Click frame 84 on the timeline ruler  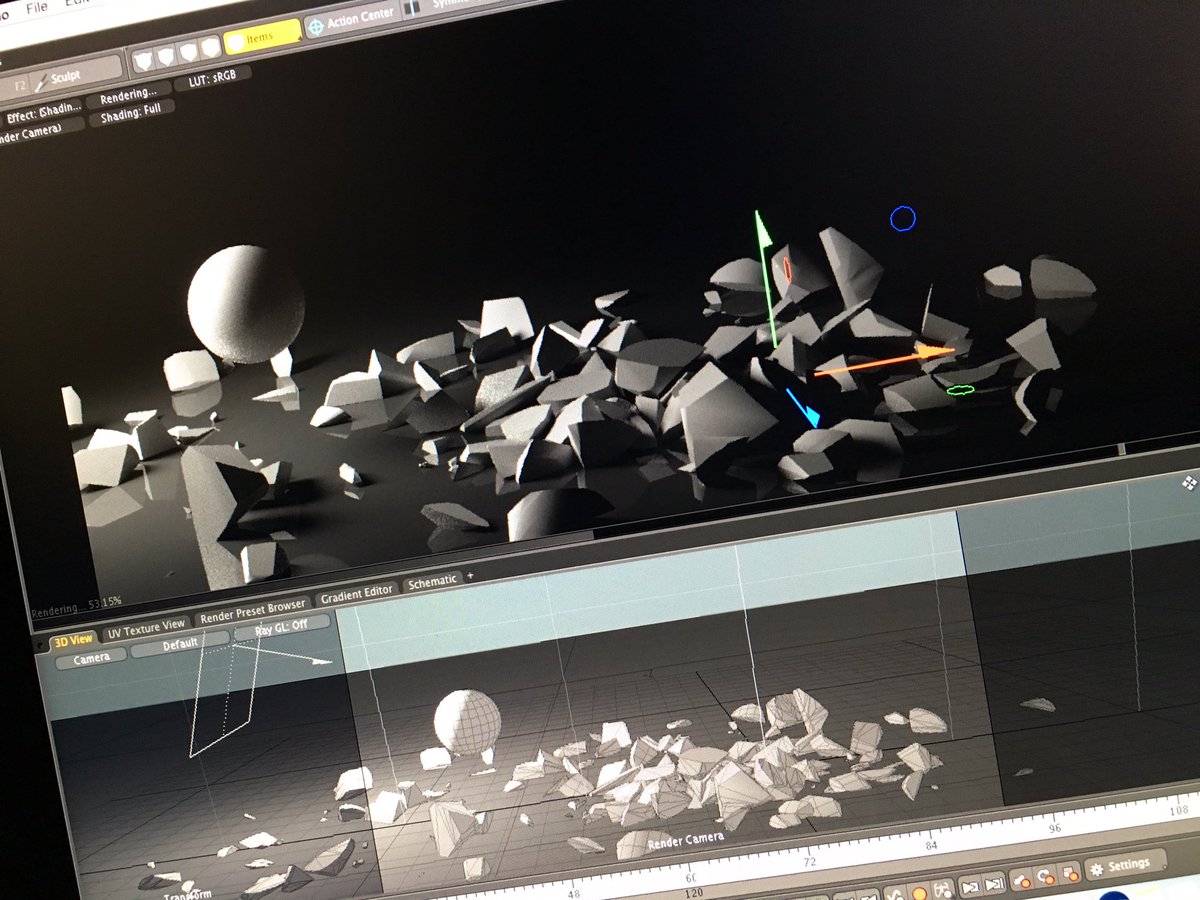pos(932,845)
